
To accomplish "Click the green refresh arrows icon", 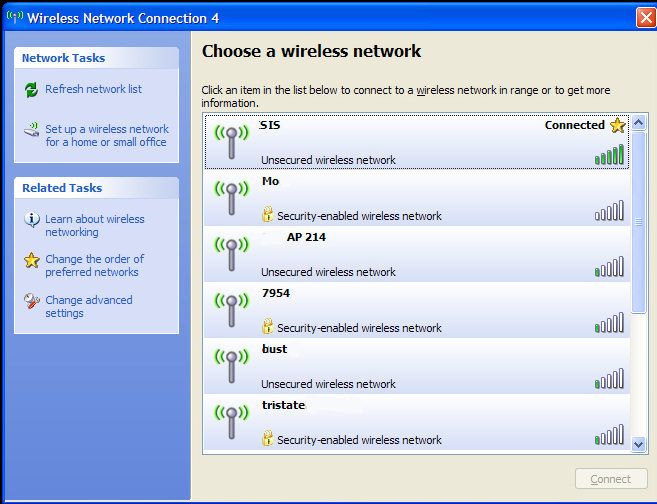I will click(31, 89).
